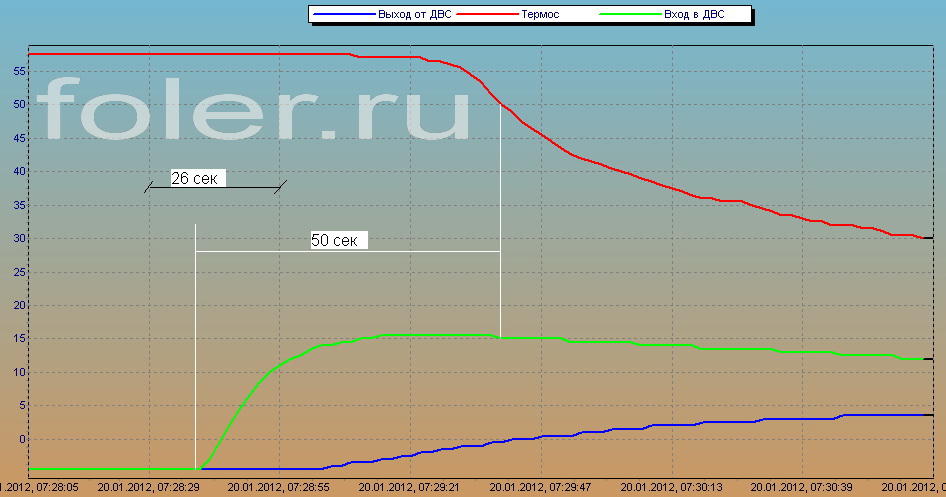Click the 55 value on Y axis
Screen dimensions: 946x497
pyautogui.click(x=17, y=71)
